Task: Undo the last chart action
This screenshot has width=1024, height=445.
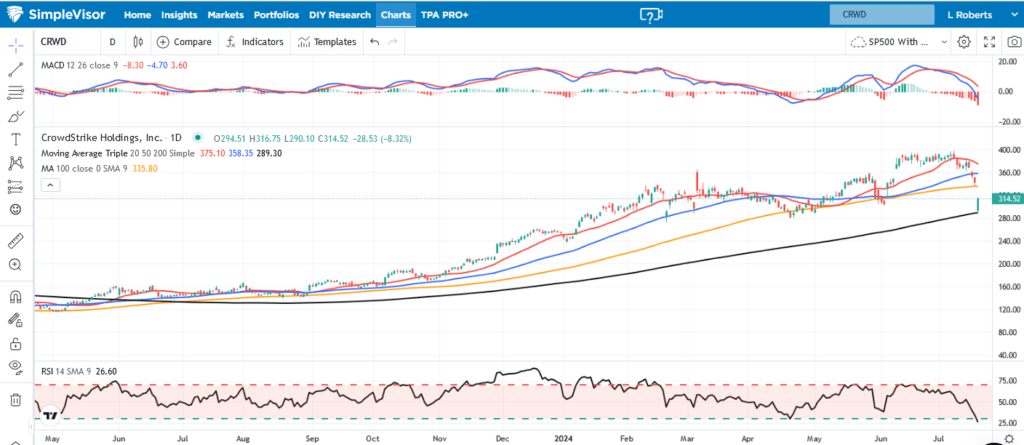Action: (x=374, y=42)
